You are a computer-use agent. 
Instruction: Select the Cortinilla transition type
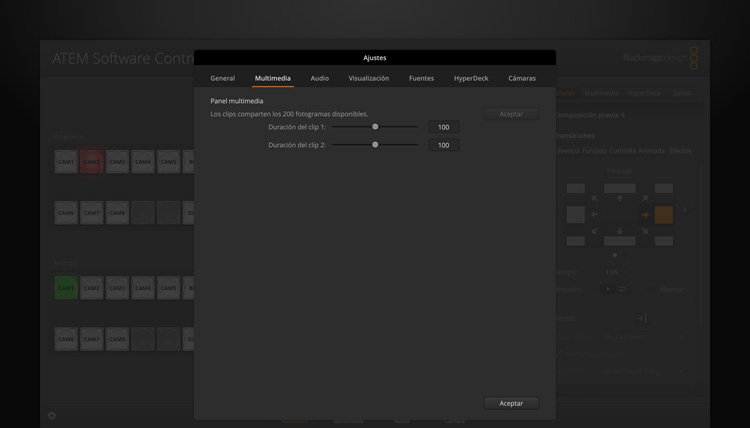pyautogui.click(x=622, y=151)
